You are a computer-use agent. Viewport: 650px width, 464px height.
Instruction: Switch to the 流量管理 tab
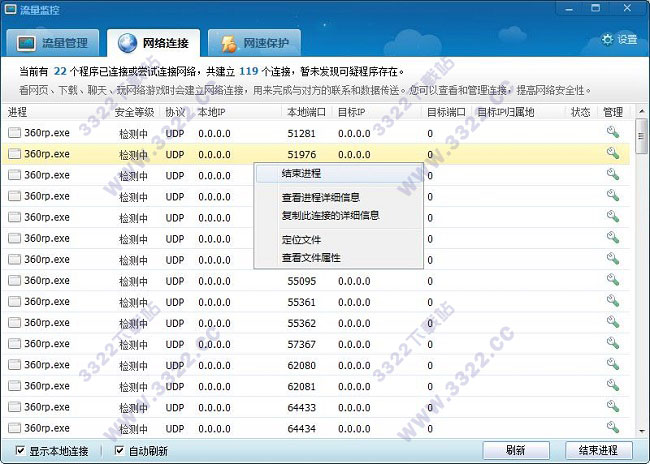coord(53,43)
